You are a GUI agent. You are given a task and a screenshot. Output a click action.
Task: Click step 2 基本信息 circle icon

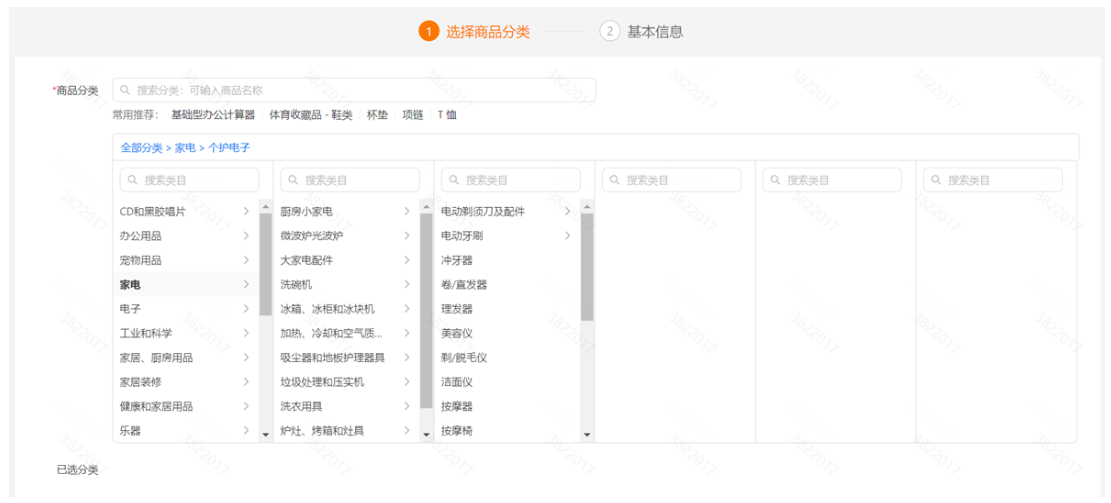(x=609, y=31)
